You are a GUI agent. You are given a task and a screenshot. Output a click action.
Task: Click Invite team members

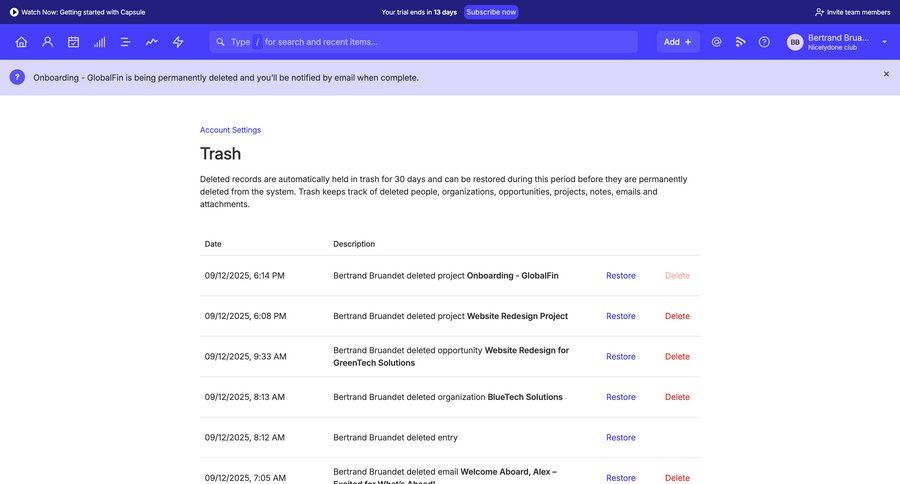coord(852,12)
